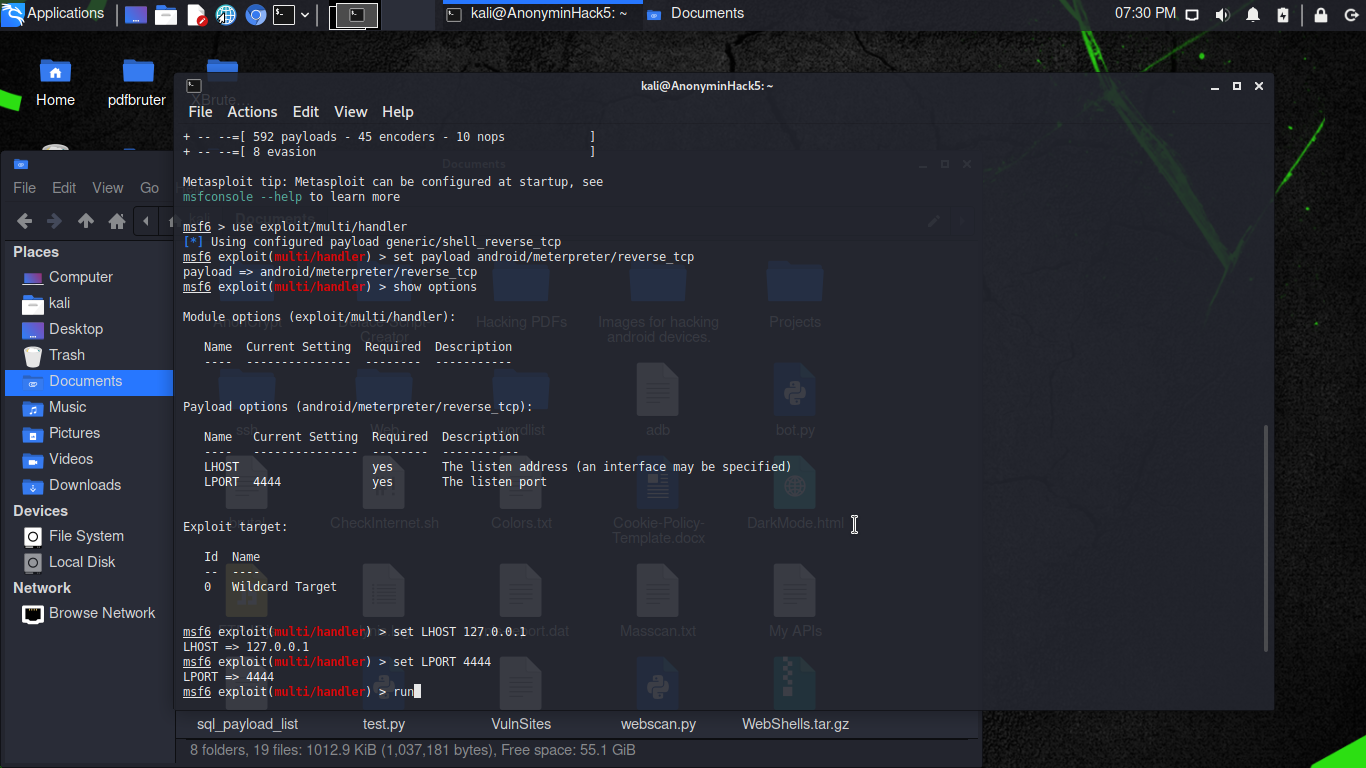Launch the text editor from the panel
The image size is (1366, 768).
pos(196,15)
